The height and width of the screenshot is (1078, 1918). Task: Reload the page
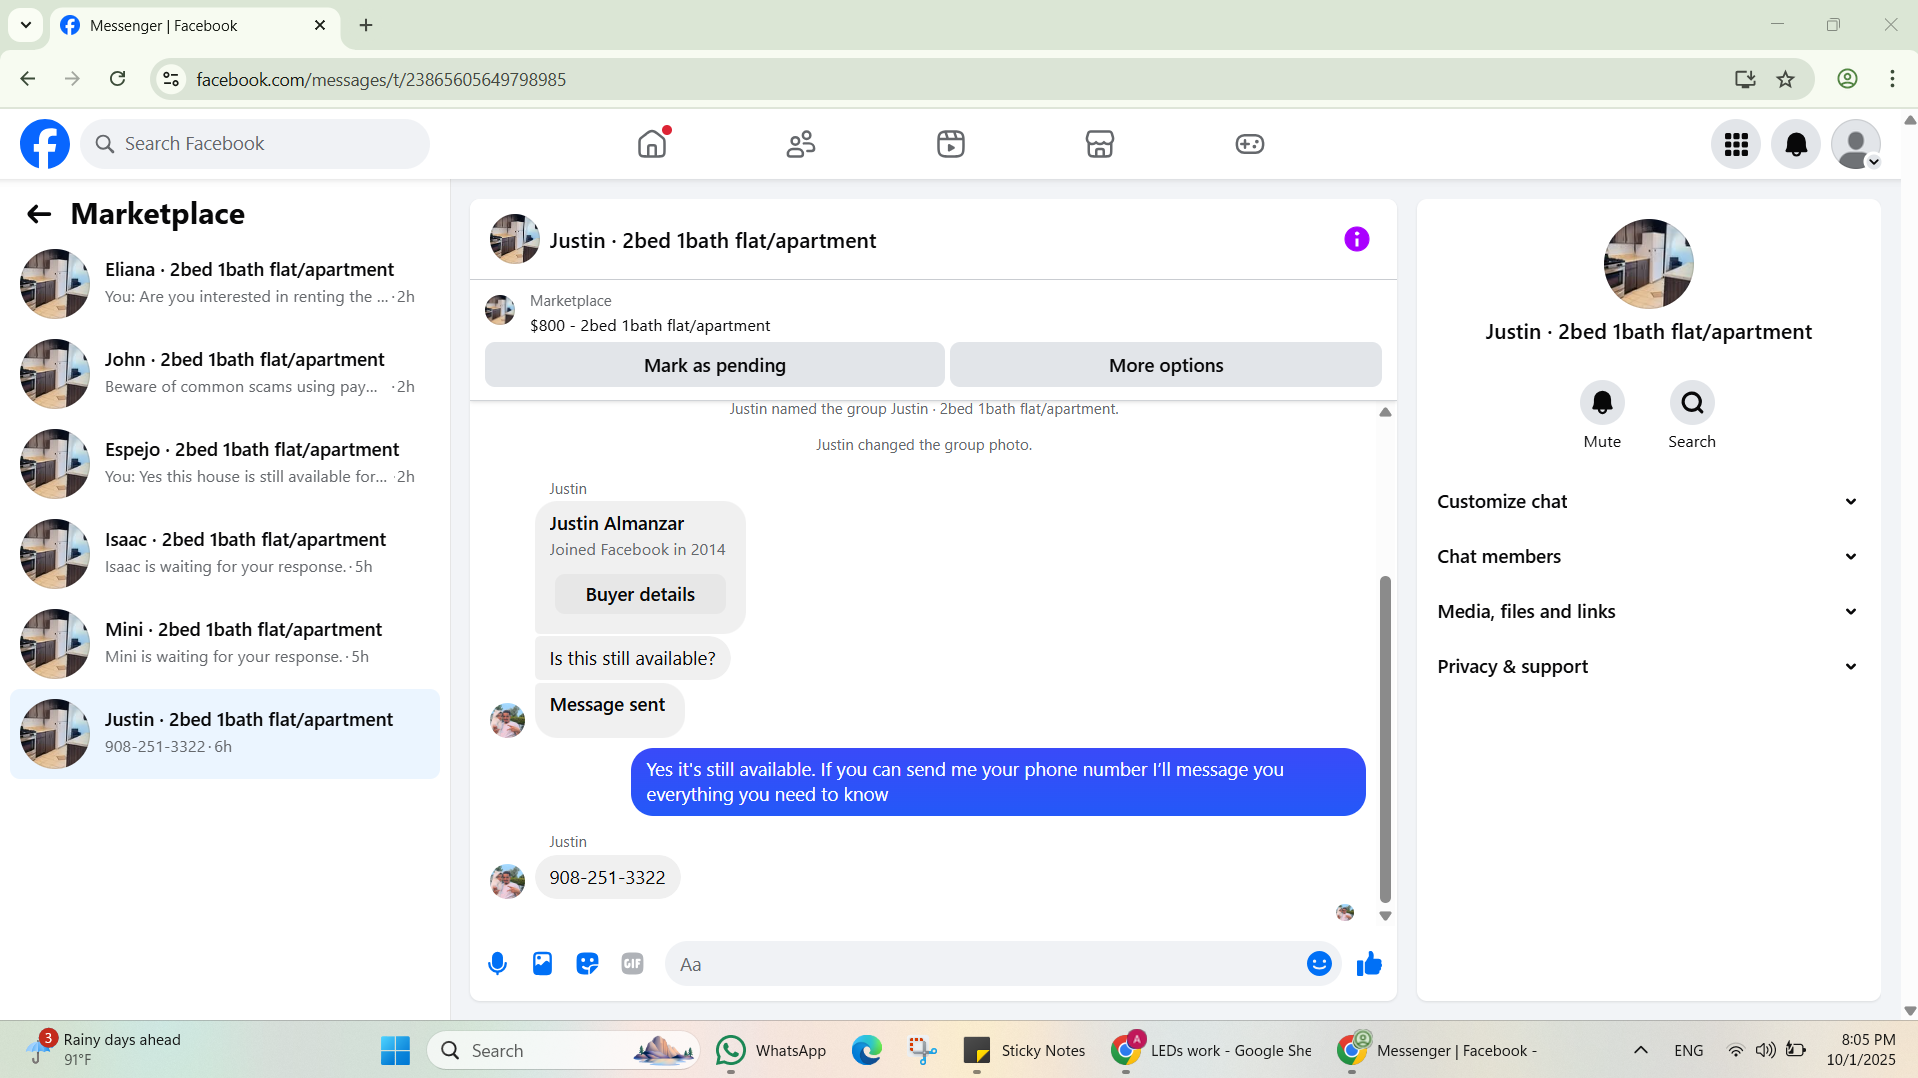117,79
